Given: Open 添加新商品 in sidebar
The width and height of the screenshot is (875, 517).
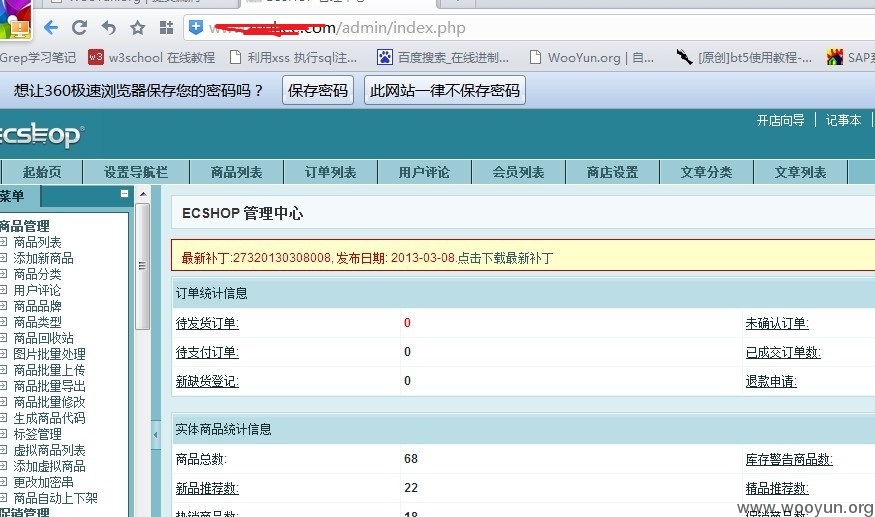Looking at the screenshot, I should pos(44,258).
